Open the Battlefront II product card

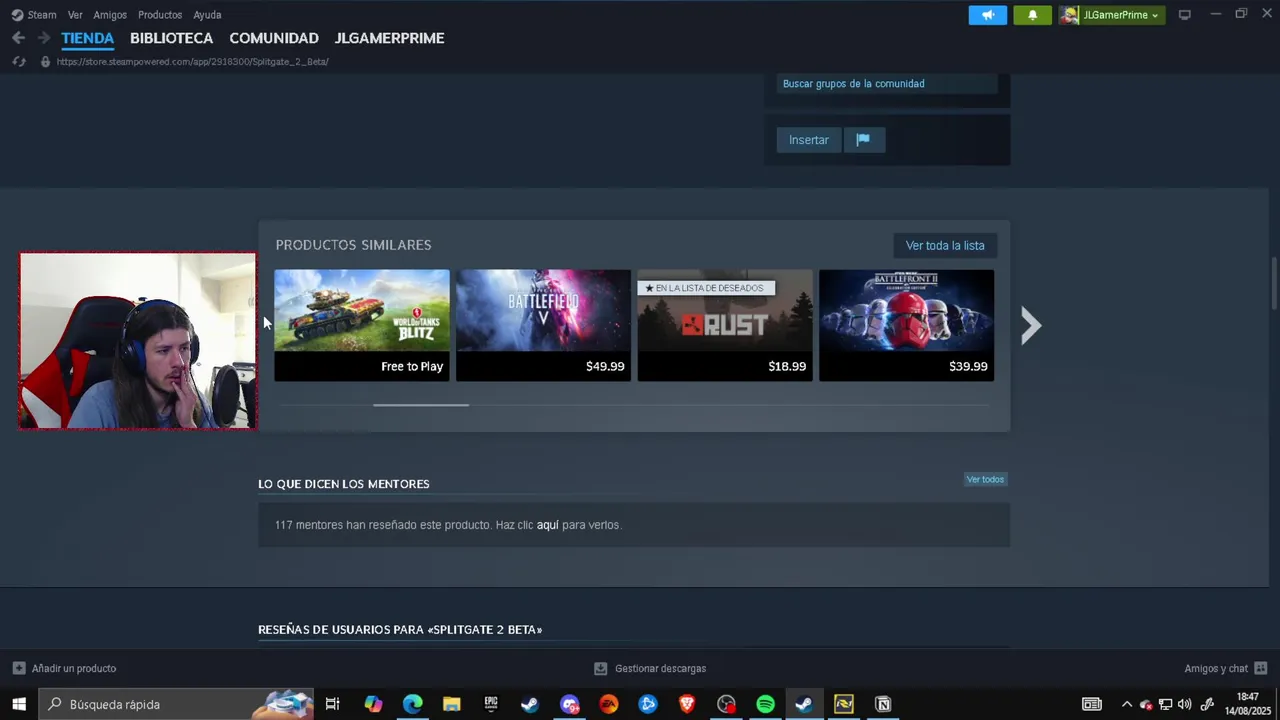pyautogui.click(x=906, y=325)
